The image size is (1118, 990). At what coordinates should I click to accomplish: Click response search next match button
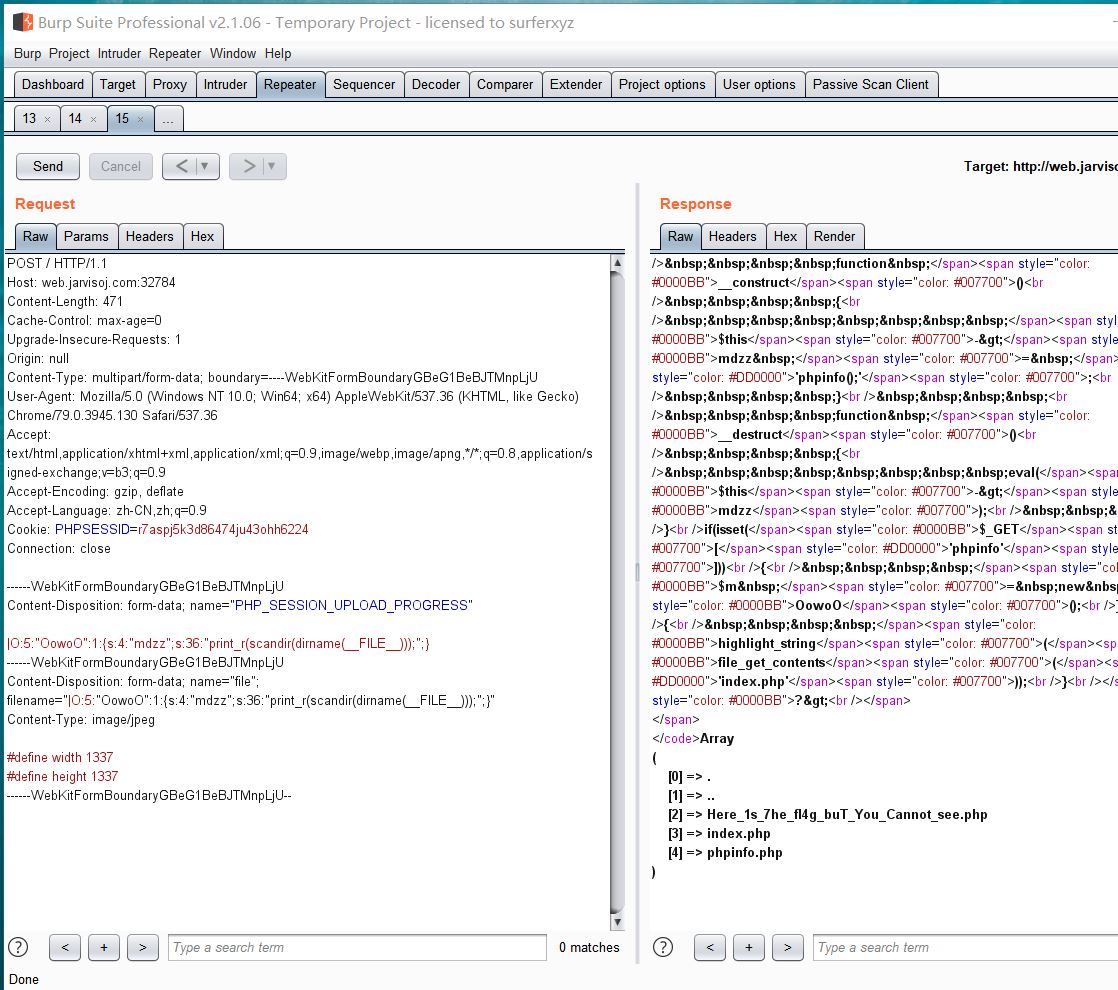[x=788, y=947]
